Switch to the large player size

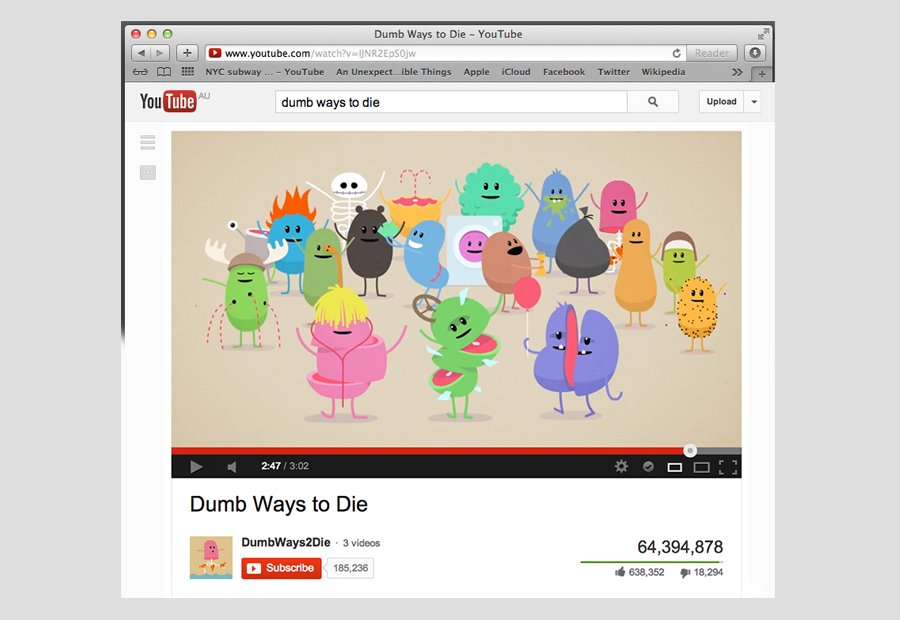point(701,467)
